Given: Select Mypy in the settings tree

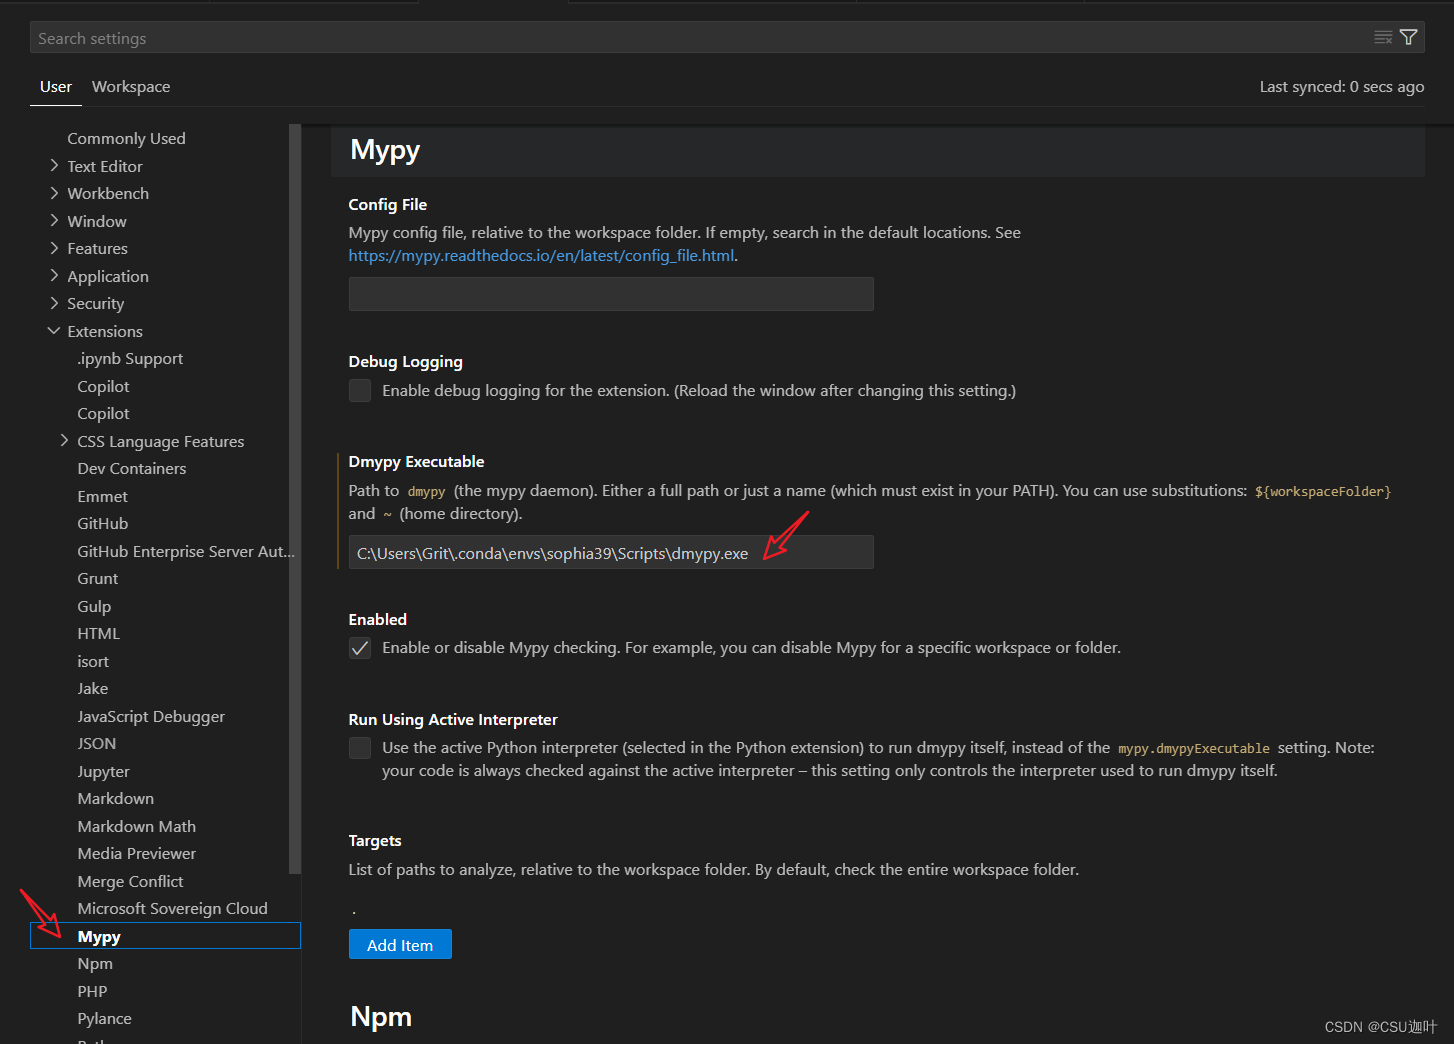Looking at the screenshot, I should 166,936.
